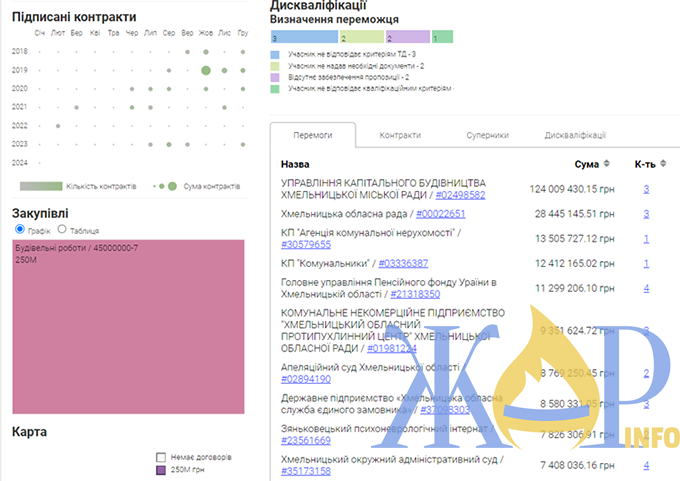Click the 250М грн purple map legend box
680x481 pixels.
pyautogui.click(x=161, y=470)
